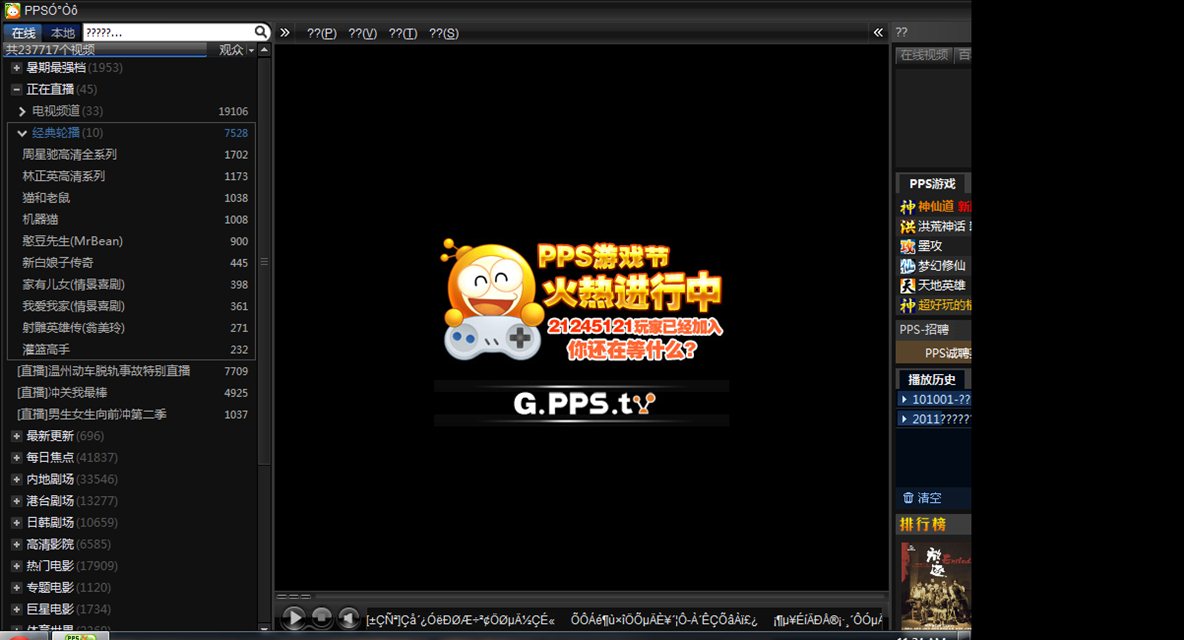
Task: Click the arrow icon beside history entry 2011
Action: click(x=904, y=419)
